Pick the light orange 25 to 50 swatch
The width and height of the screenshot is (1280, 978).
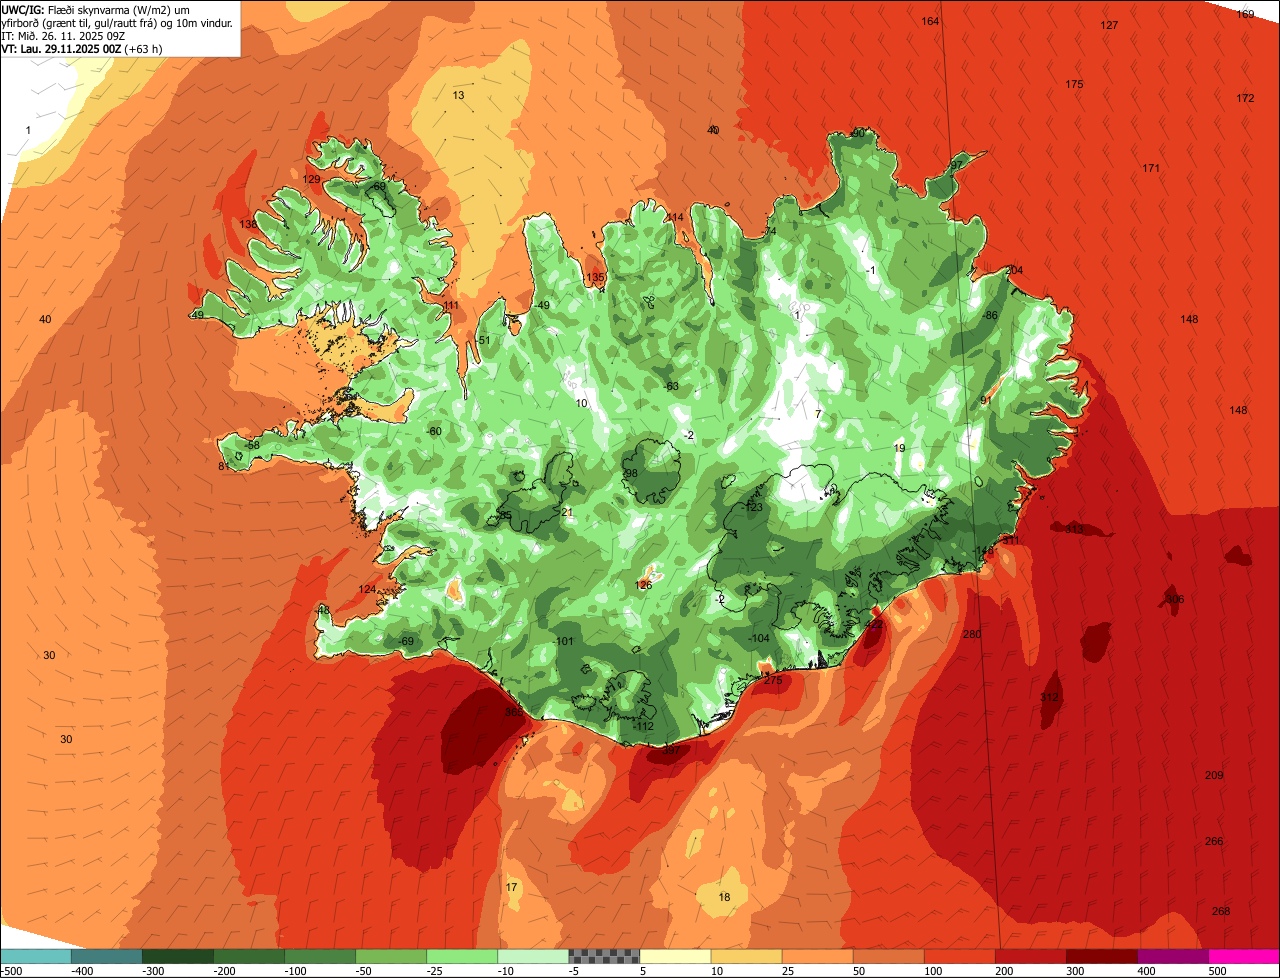coord(817,956)
